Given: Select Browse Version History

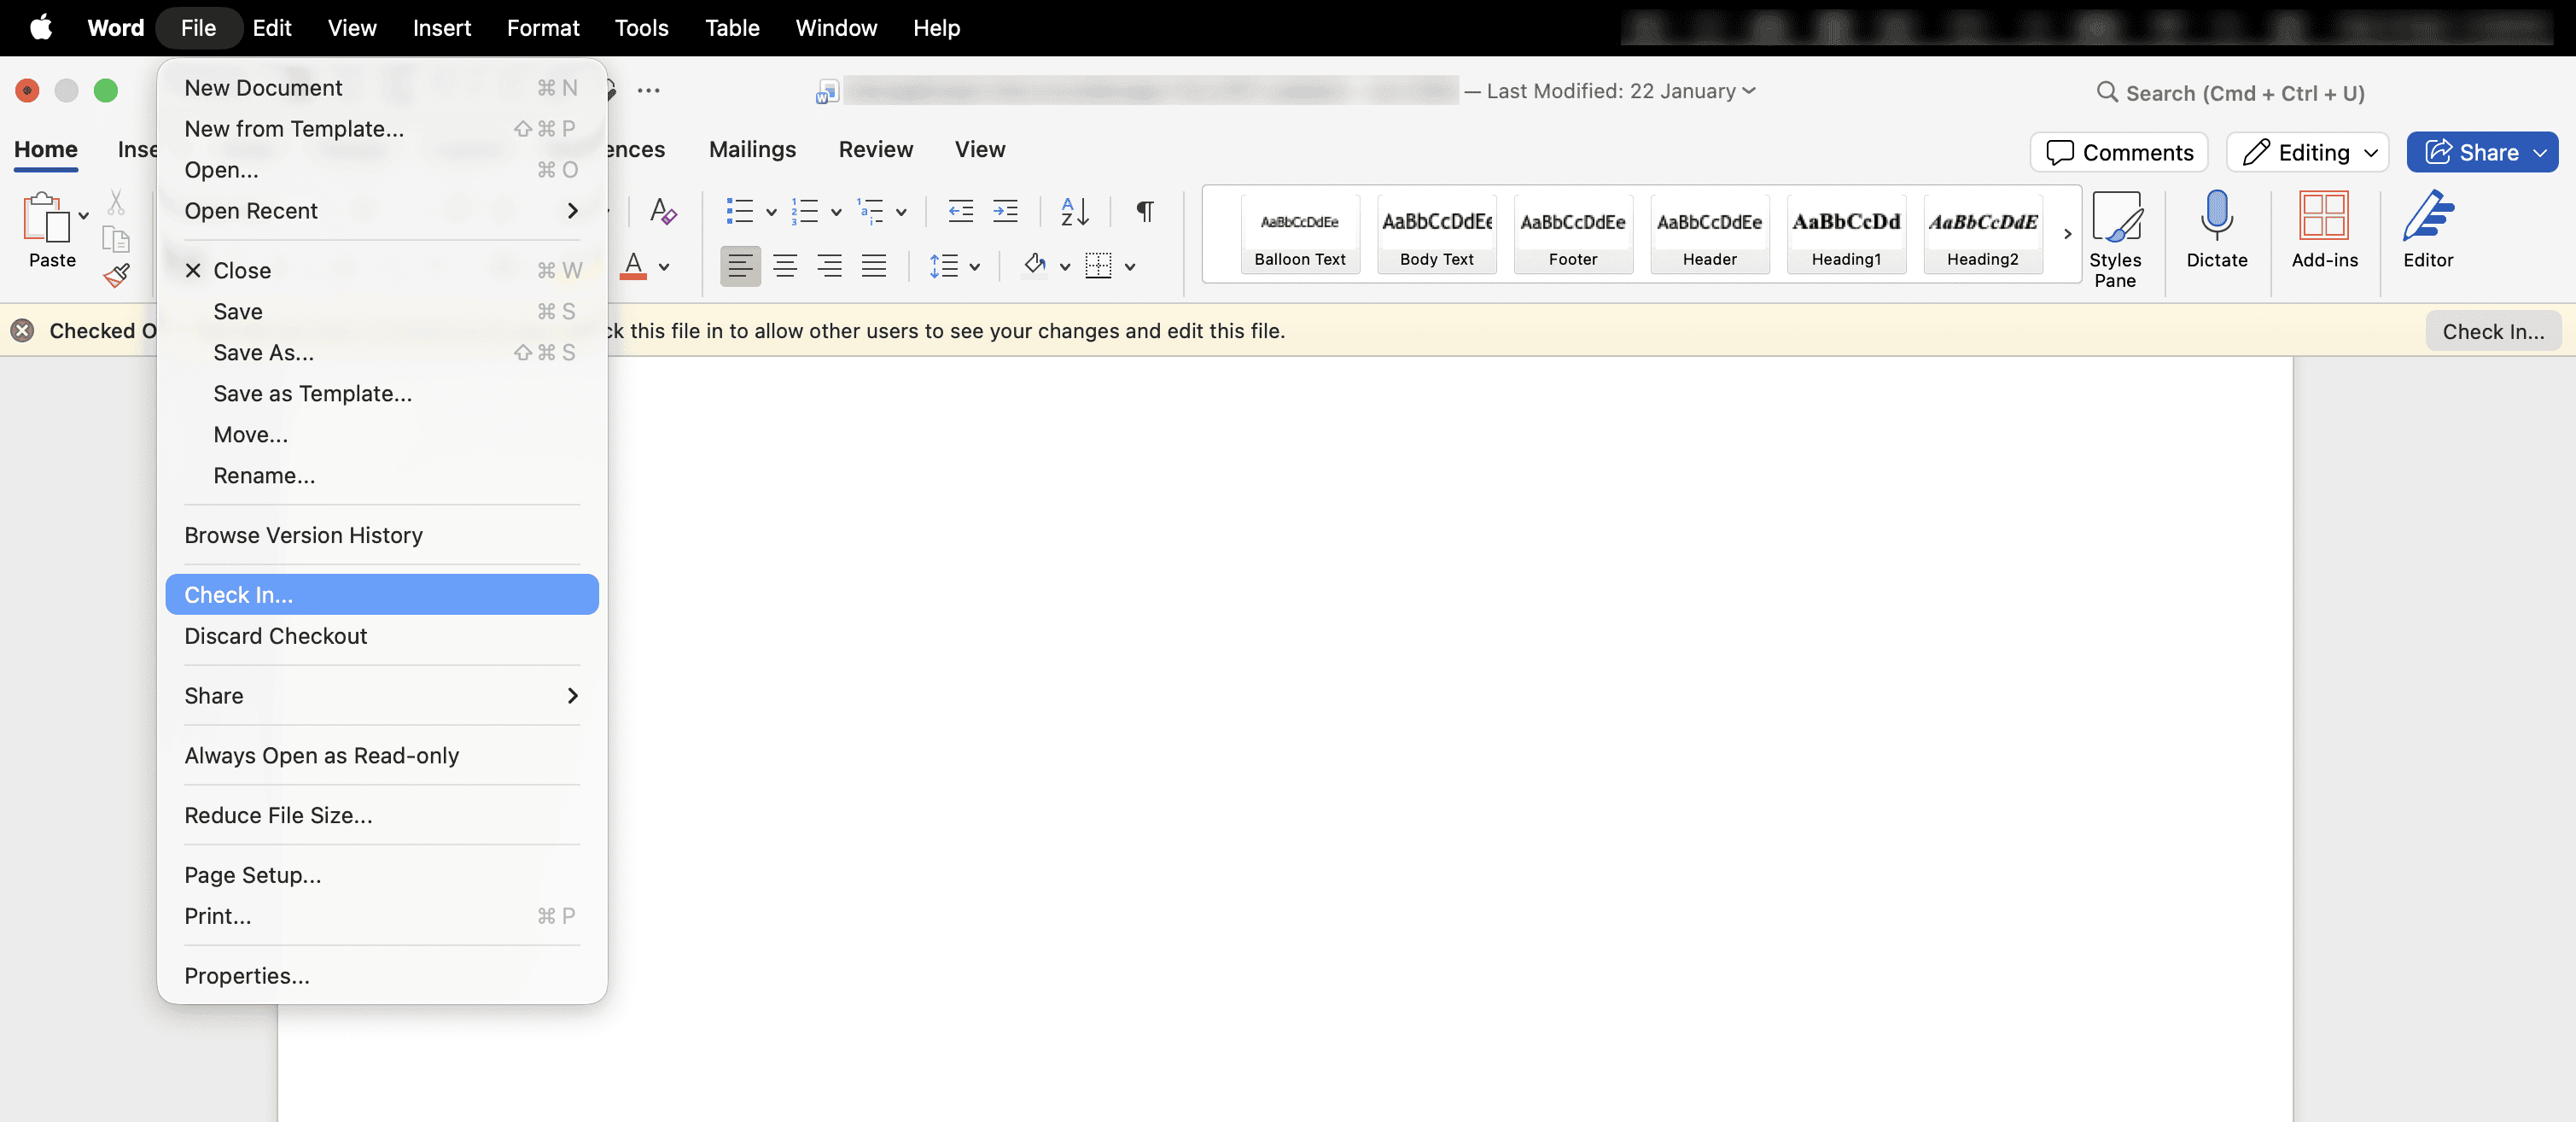Looking at the screenshot, I should [x=303, y=535].
